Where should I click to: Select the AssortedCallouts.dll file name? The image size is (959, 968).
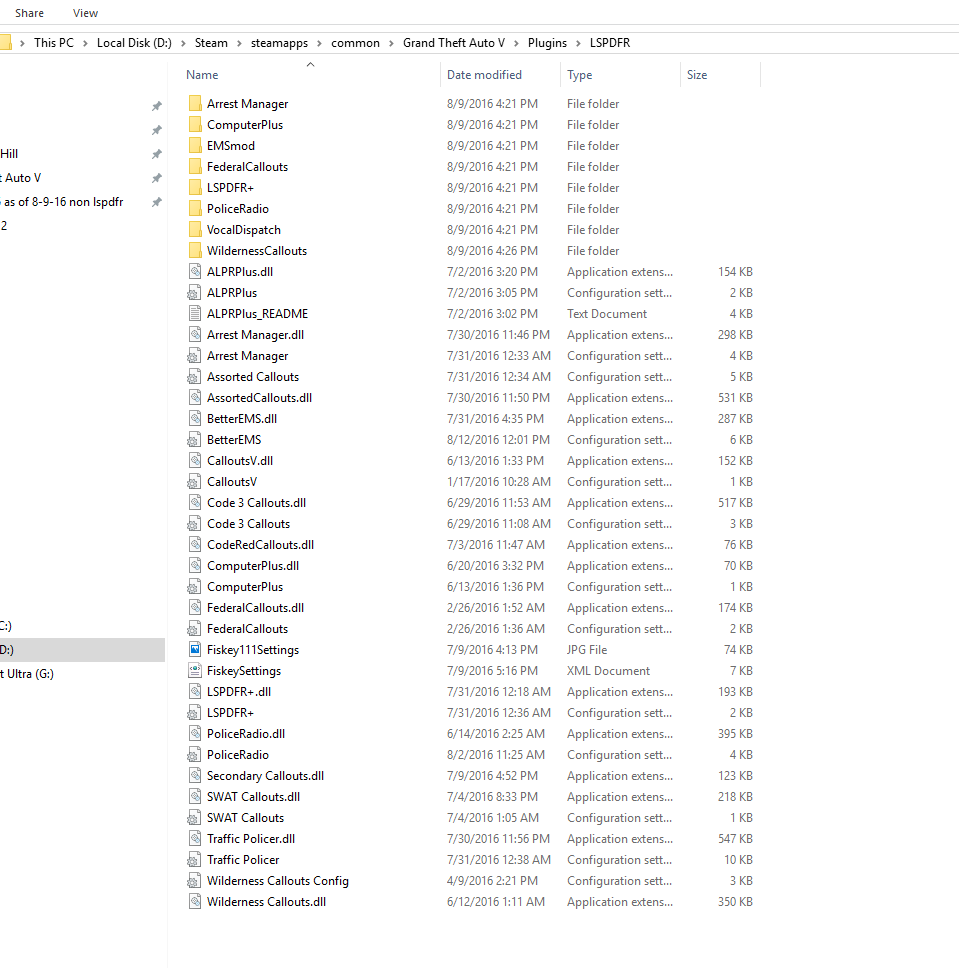(x=259, y=398)
